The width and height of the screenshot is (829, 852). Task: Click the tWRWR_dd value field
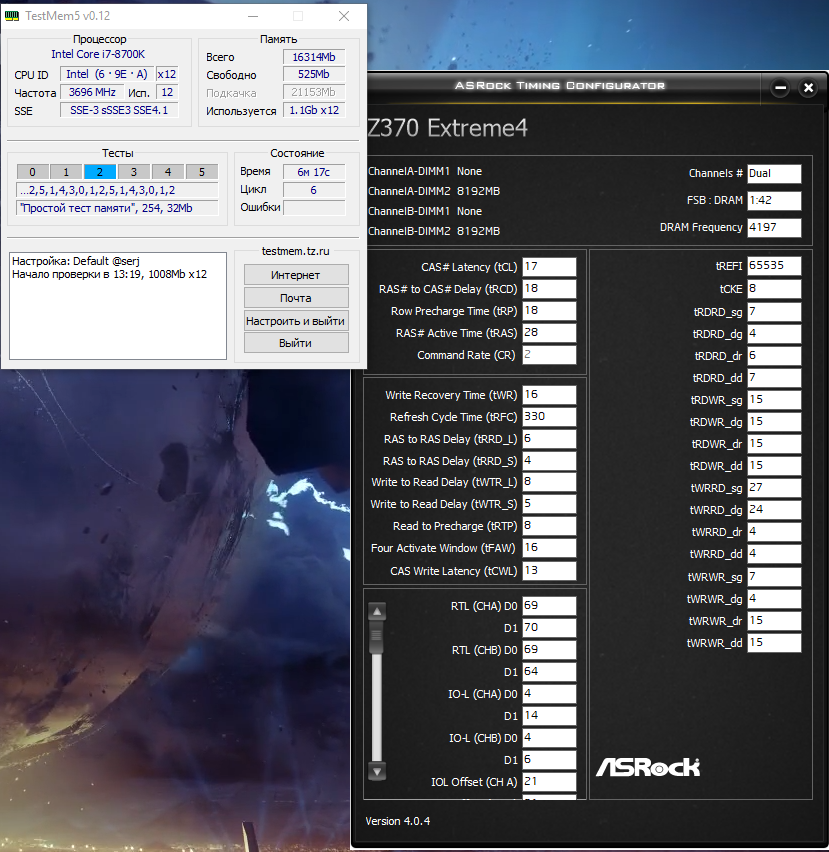774,643
